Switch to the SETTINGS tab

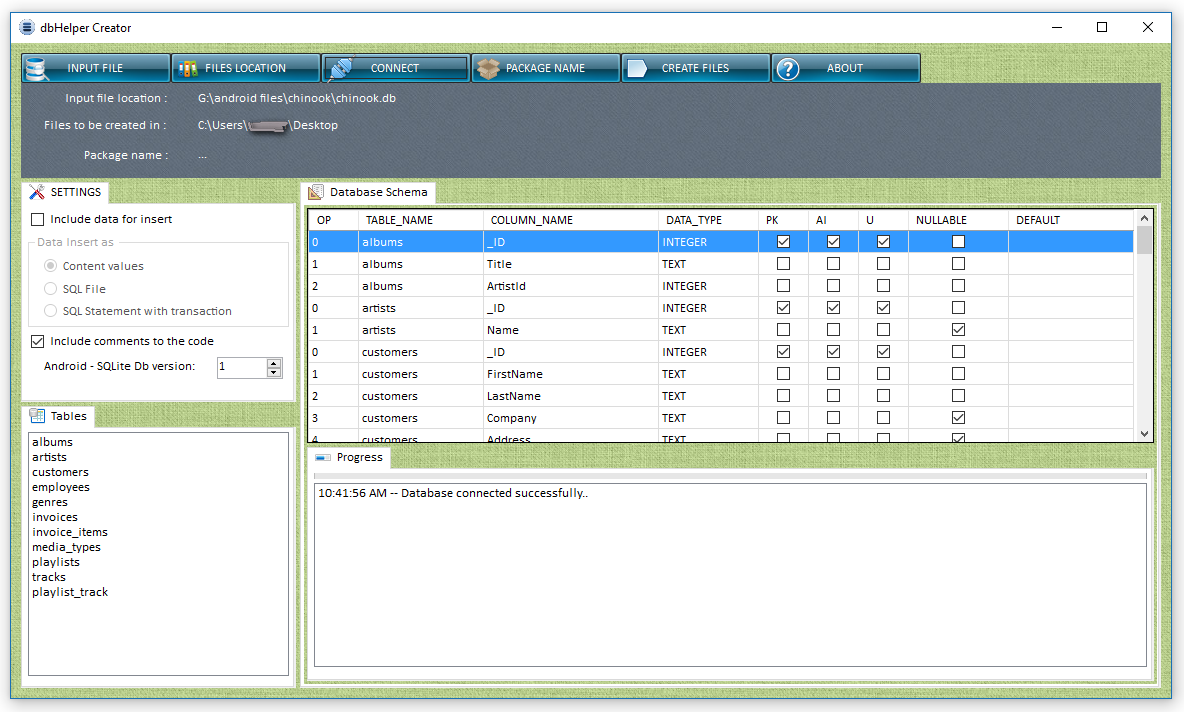(66, 192)
